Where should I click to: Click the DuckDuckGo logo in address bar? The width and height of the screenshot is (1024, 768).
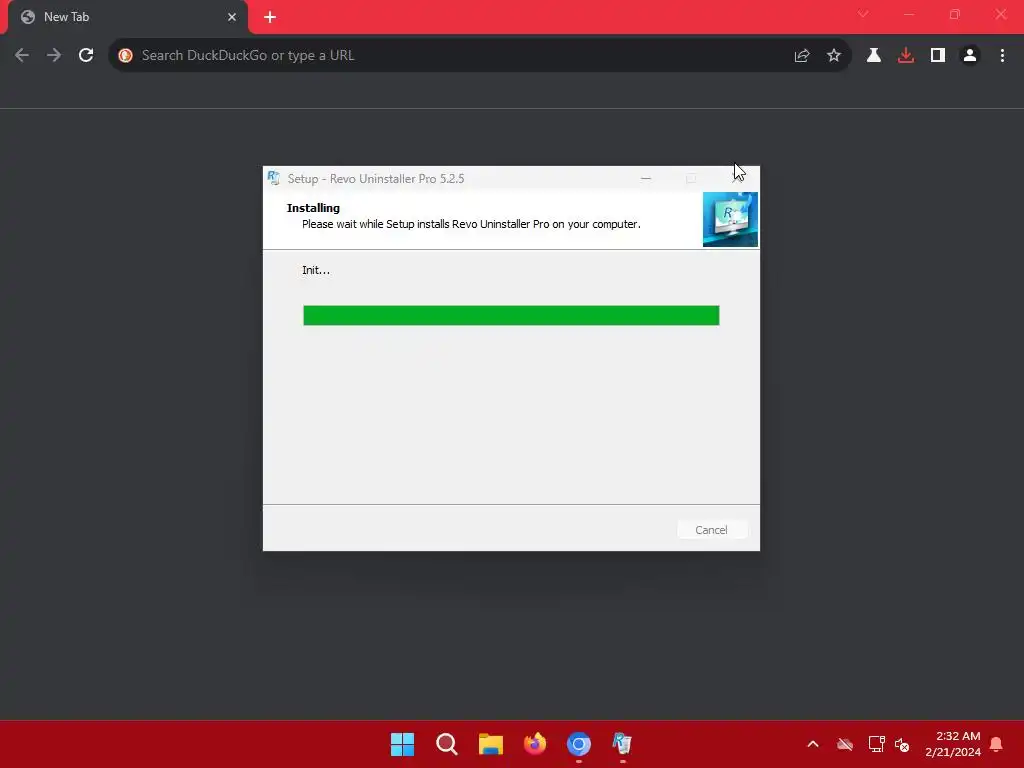coord(125,56)
